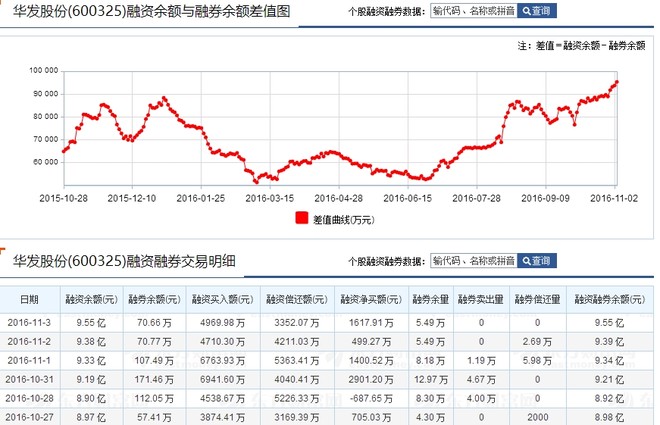Click the 3874.41万 financing buy cell
Screen dimensions: 660x425
[223, 417]
